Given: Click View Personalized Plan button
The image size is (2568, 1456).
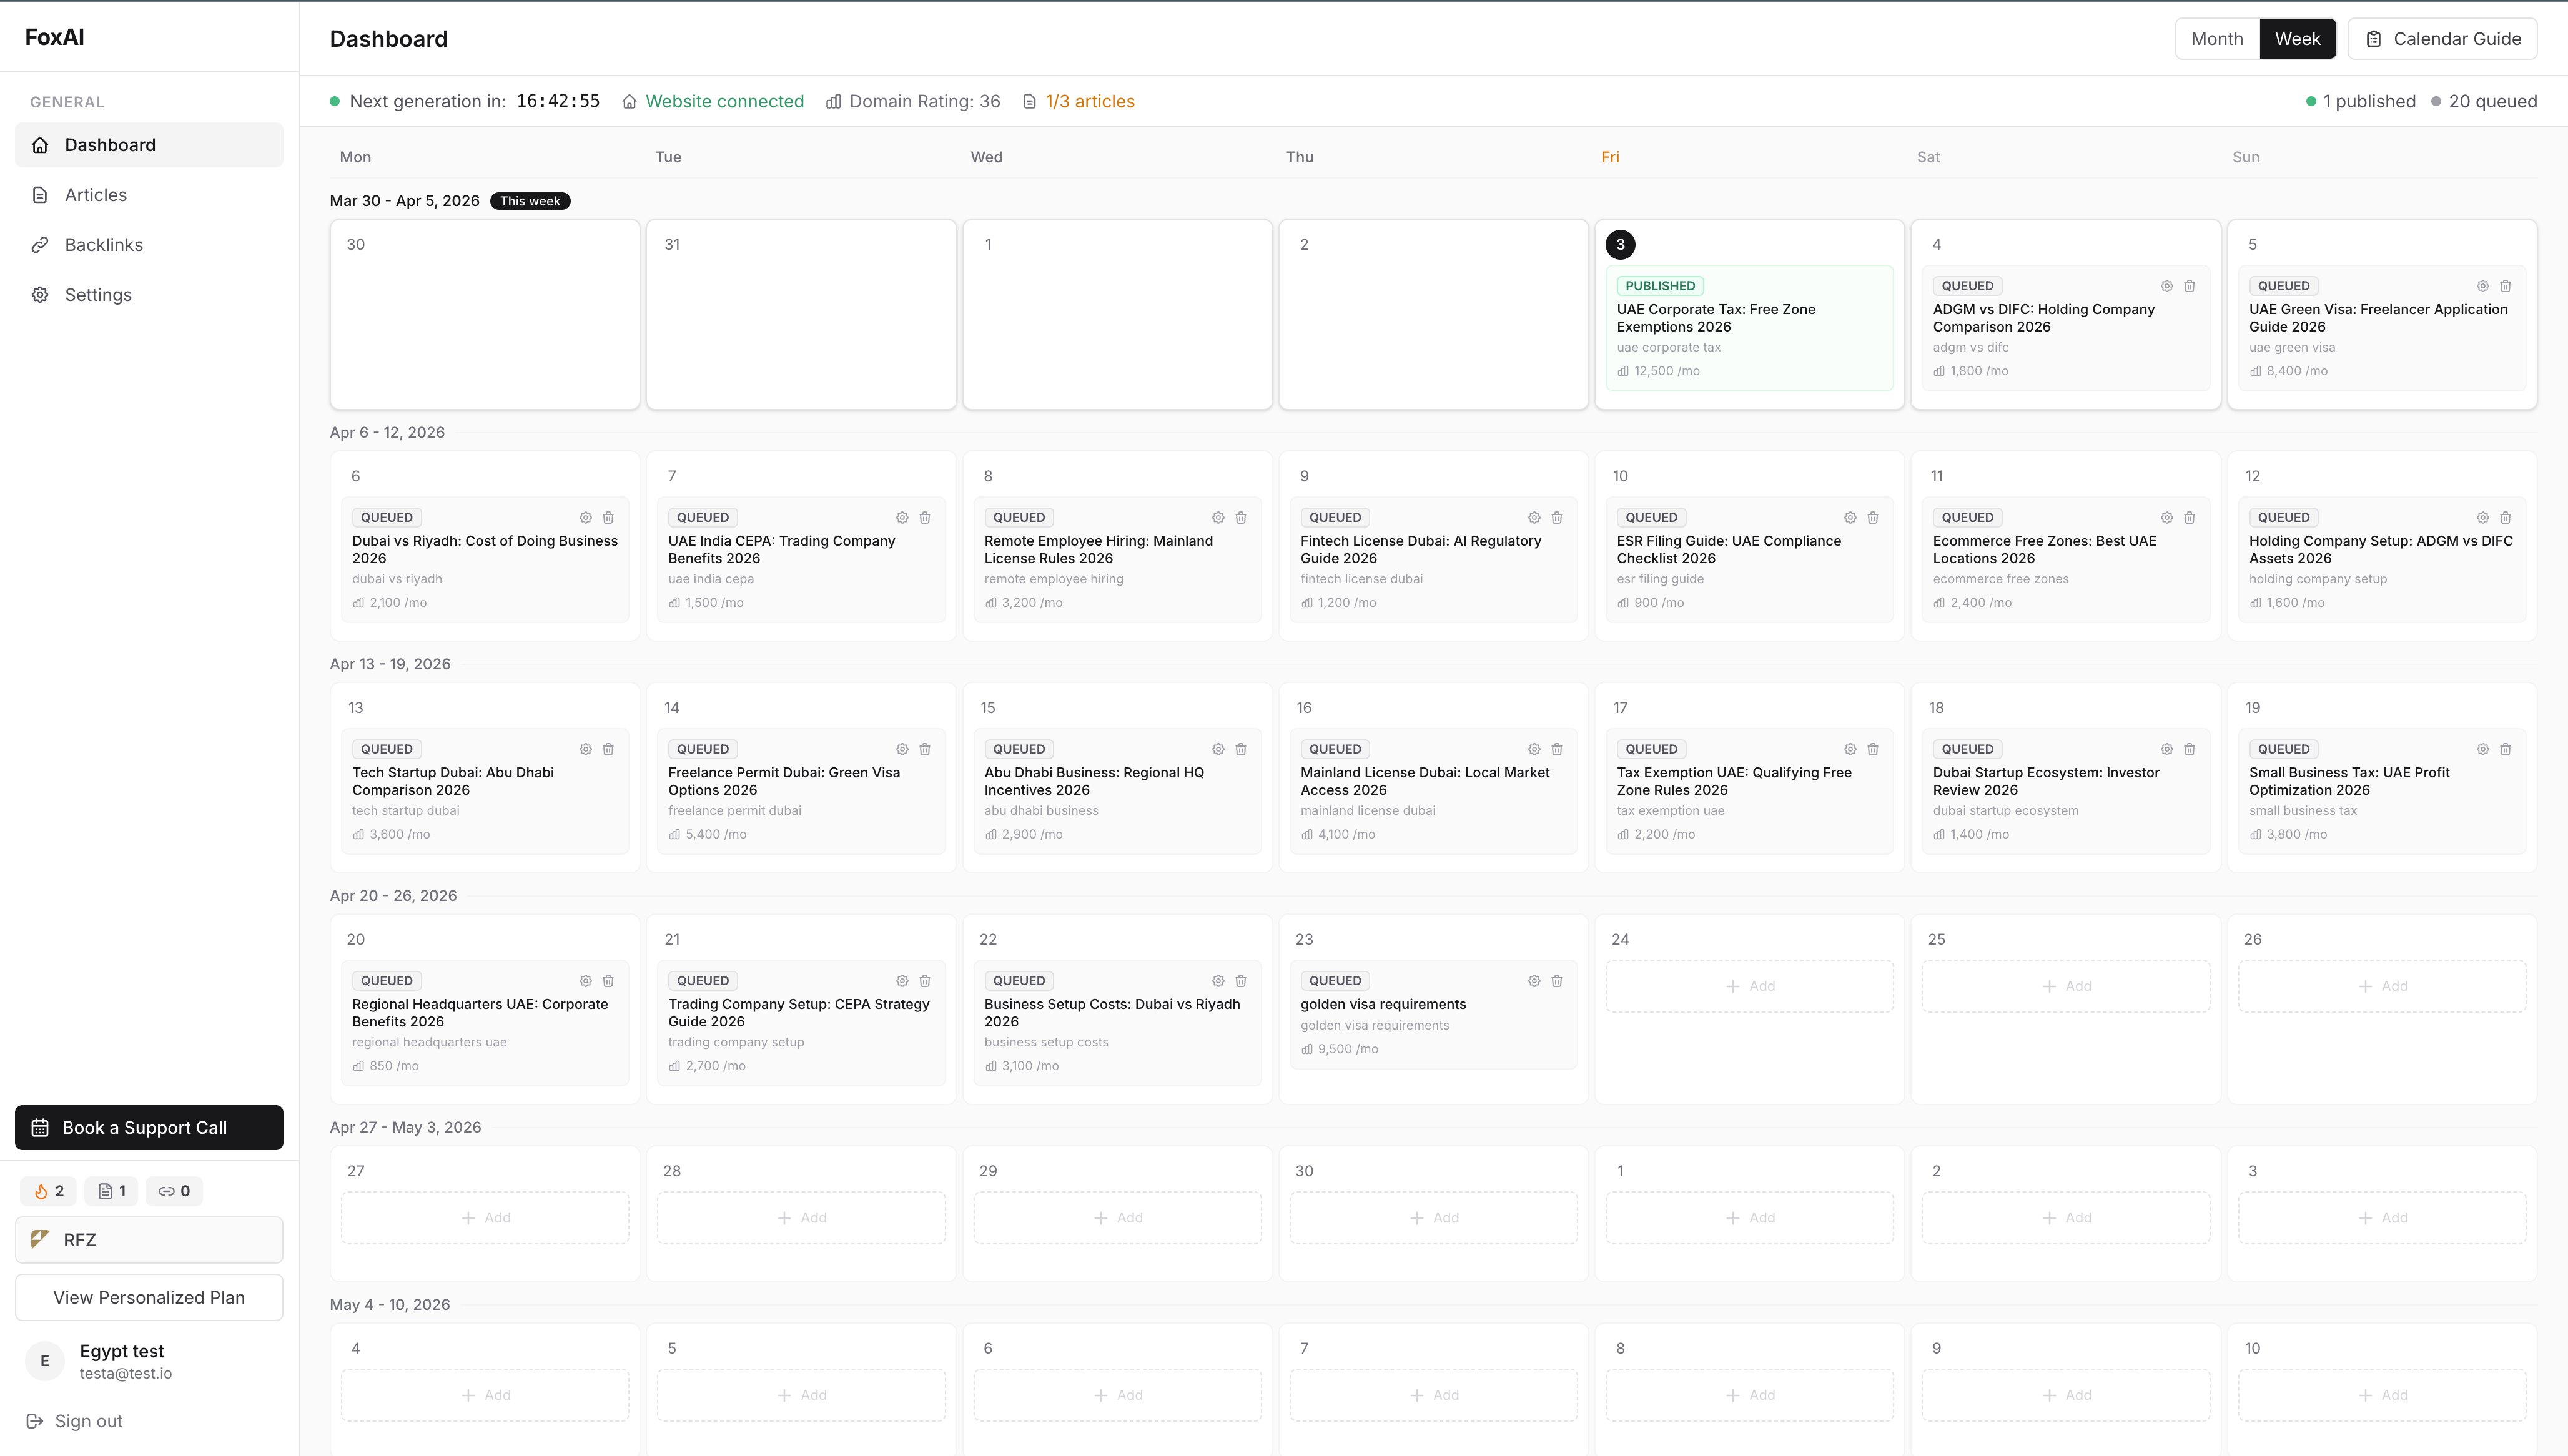Looking at the screenshot, I should point(149,1298).
